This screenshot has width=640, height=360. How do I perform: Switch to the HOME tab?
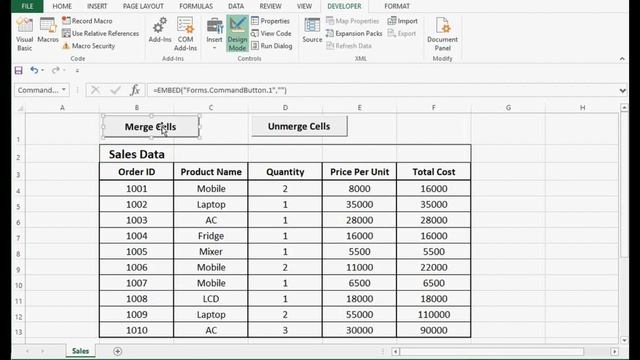[x=62, y=6]
